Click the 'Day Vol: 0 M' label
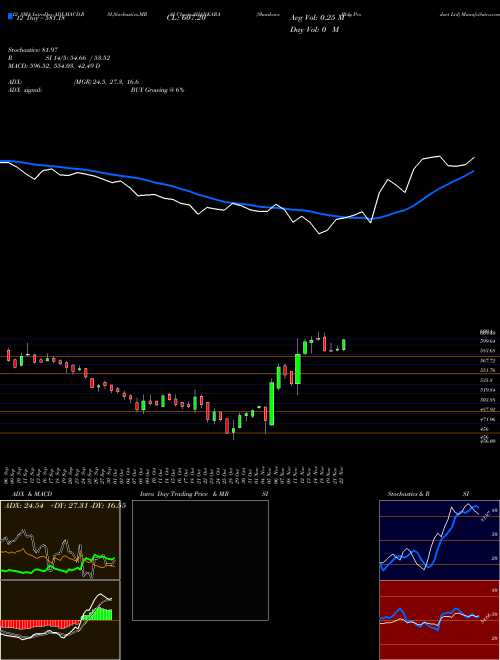The height and width of the screenshot is (660, 500). coord(315,29)
